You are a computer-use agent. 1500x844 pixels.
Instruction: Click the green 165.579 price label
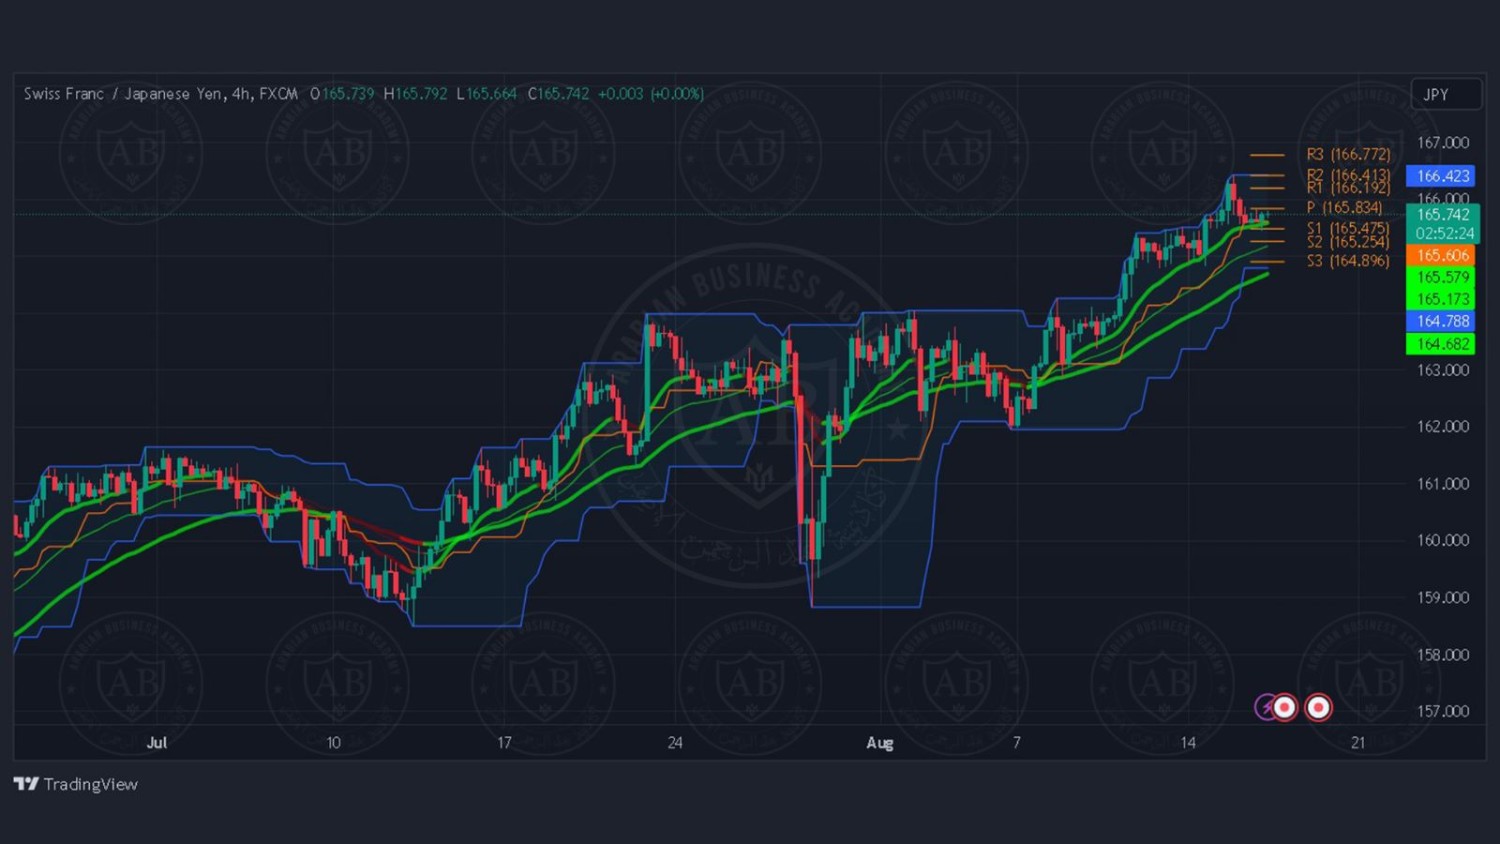tap(1440, 278)
